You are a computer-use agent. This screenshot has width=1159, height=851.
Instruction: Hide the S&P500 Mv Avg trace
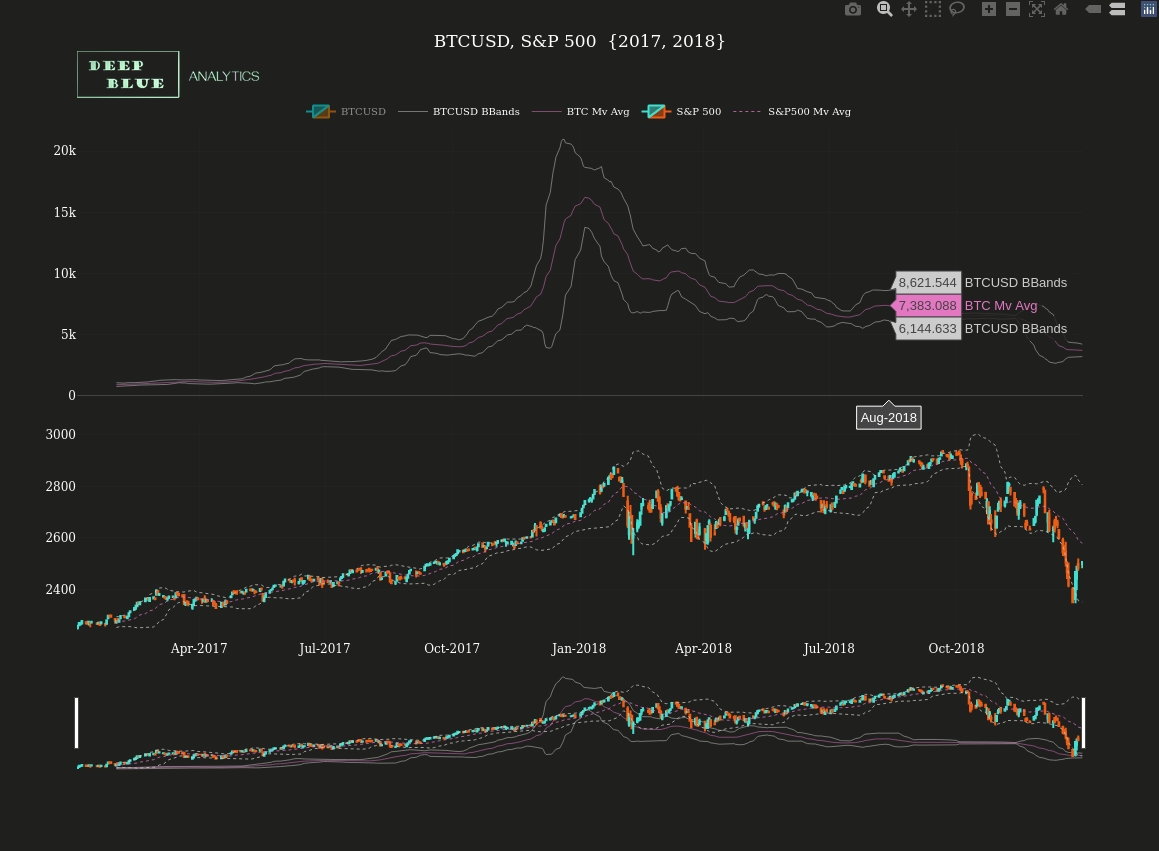tap(793, 112)
